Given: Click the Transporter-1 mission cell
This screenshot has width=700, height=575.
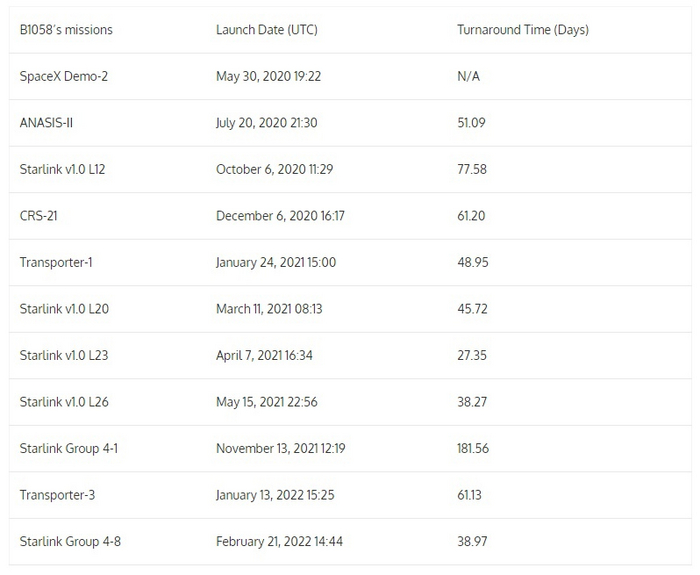Looking at the screenshot, I should tap(56, 263).
